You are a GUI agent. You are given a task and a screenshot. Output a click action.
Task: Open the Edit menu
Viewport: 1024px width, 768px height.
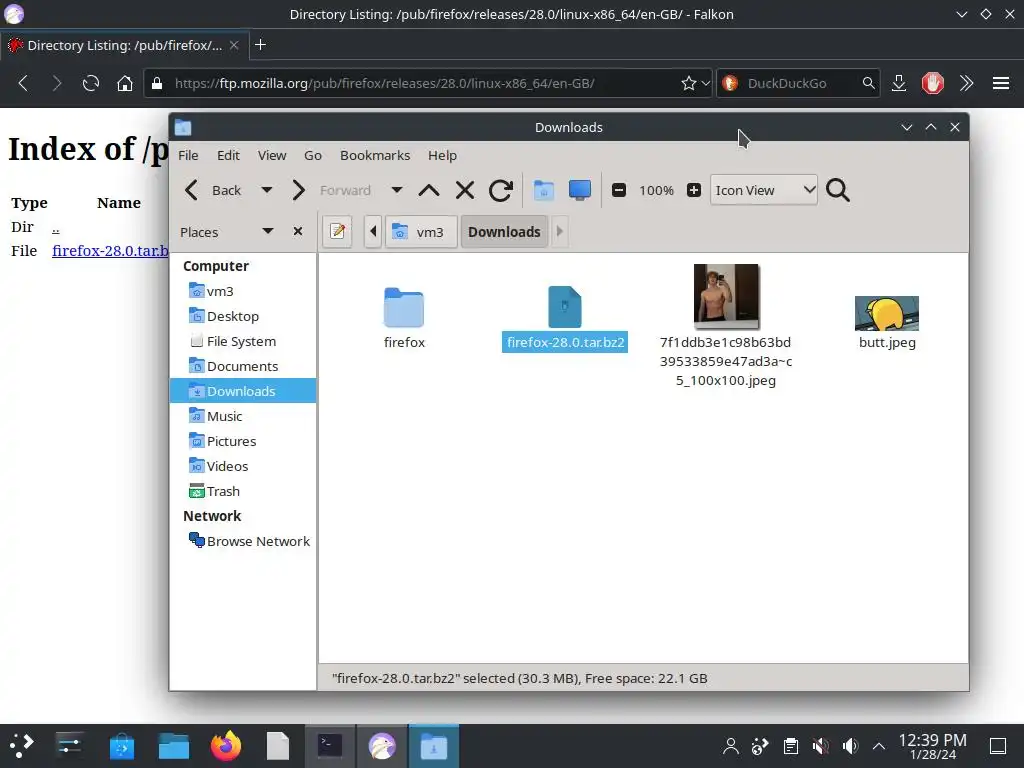(x=228, y=155)
